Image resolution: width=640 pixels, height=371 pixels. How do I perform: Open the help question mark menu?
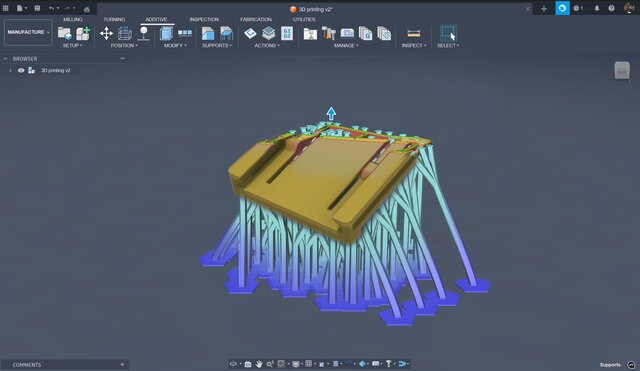(x=611, y=8)
